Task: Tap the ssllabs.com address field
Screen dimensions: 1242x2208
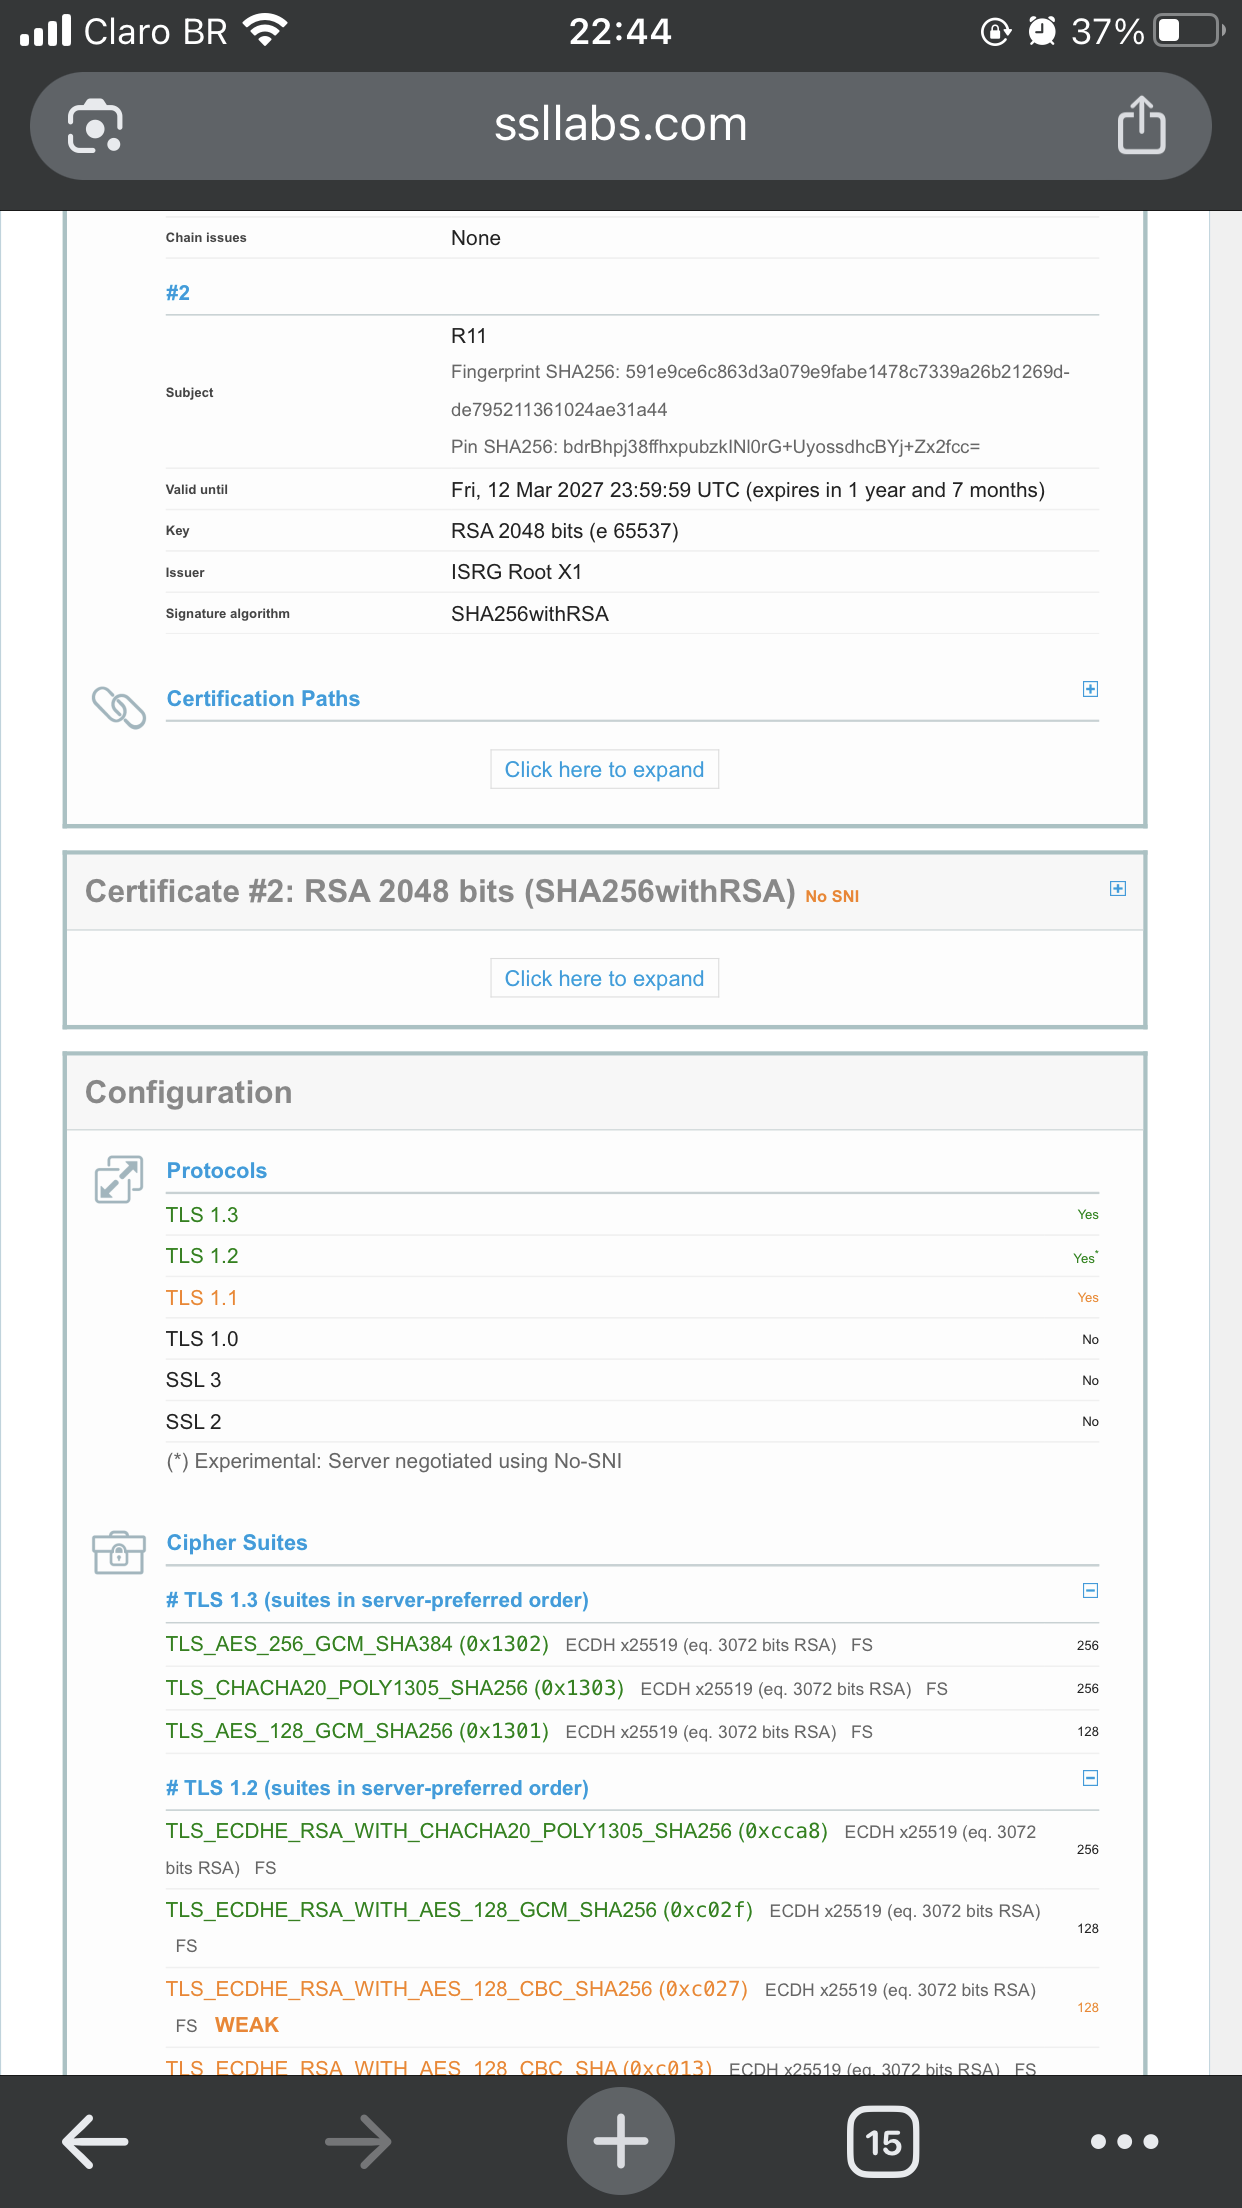Action: point(620,126)
